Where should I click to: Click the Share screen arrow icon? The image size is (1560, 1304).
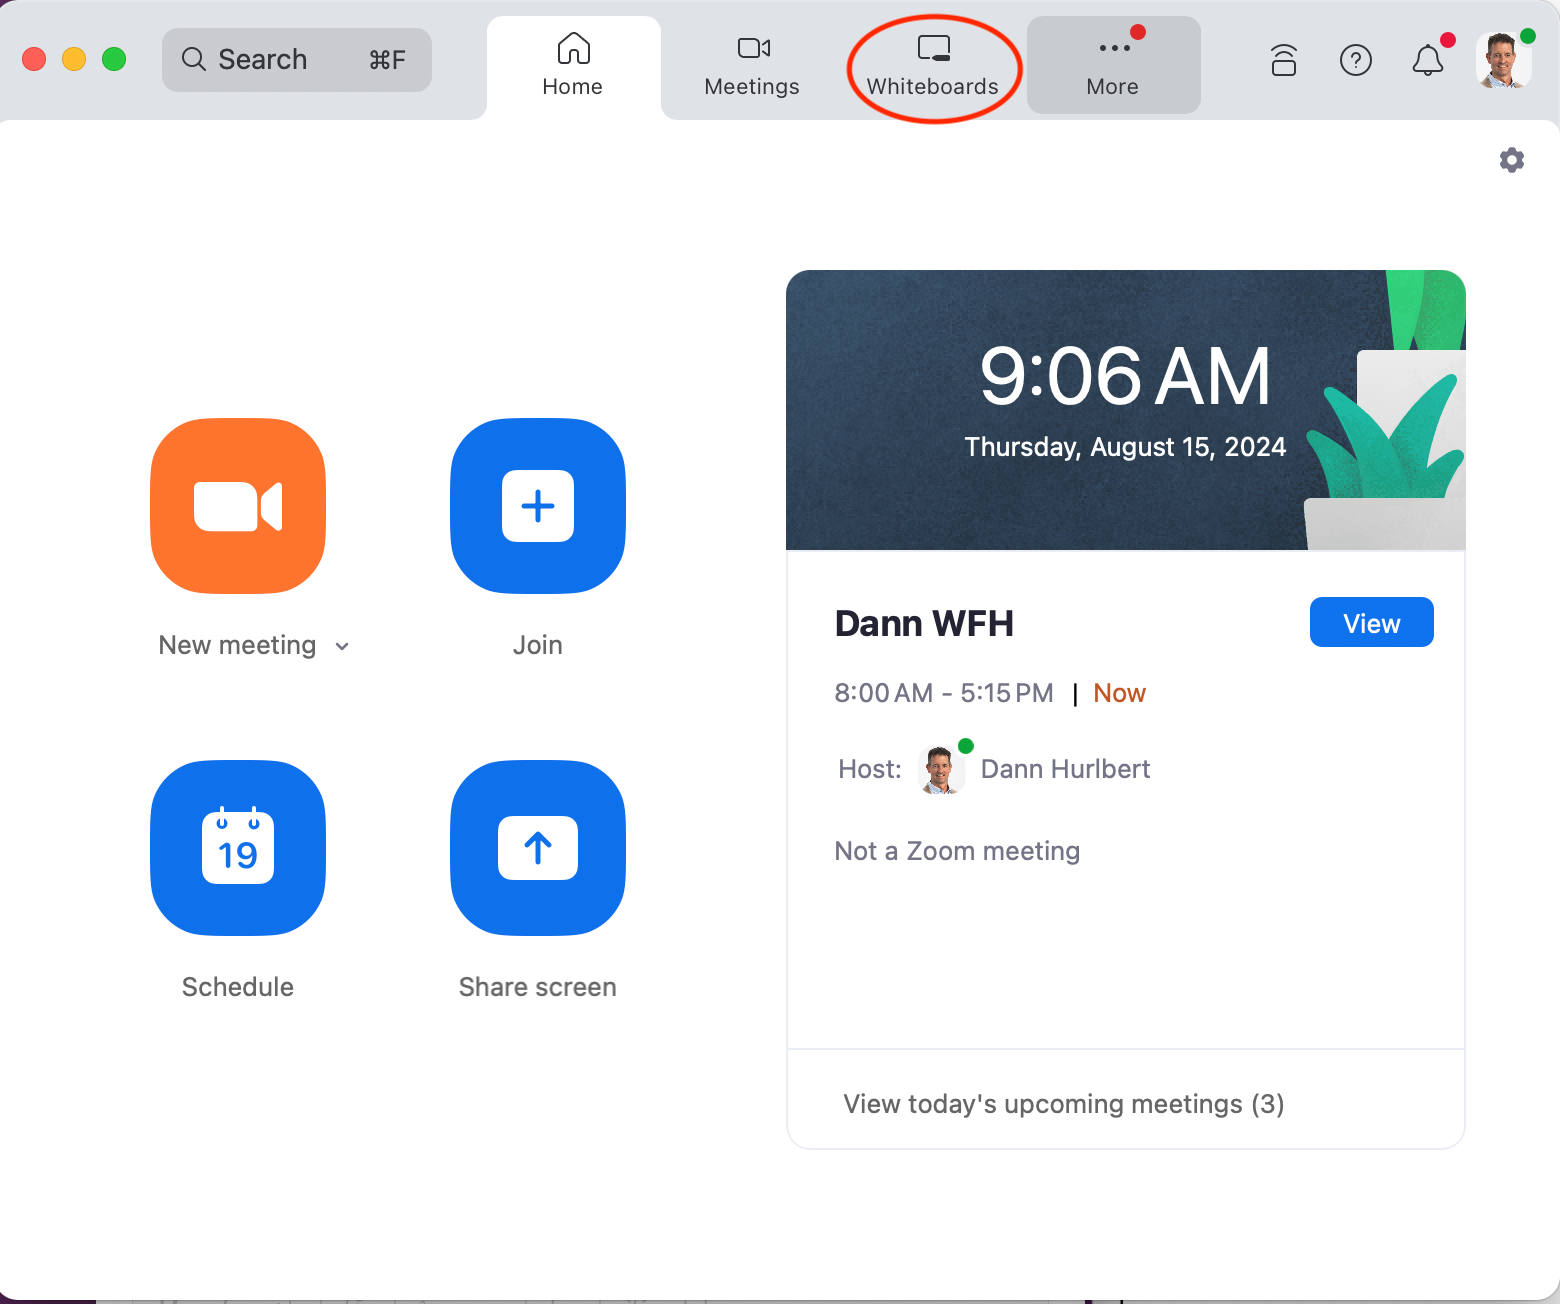coord(538,848)
